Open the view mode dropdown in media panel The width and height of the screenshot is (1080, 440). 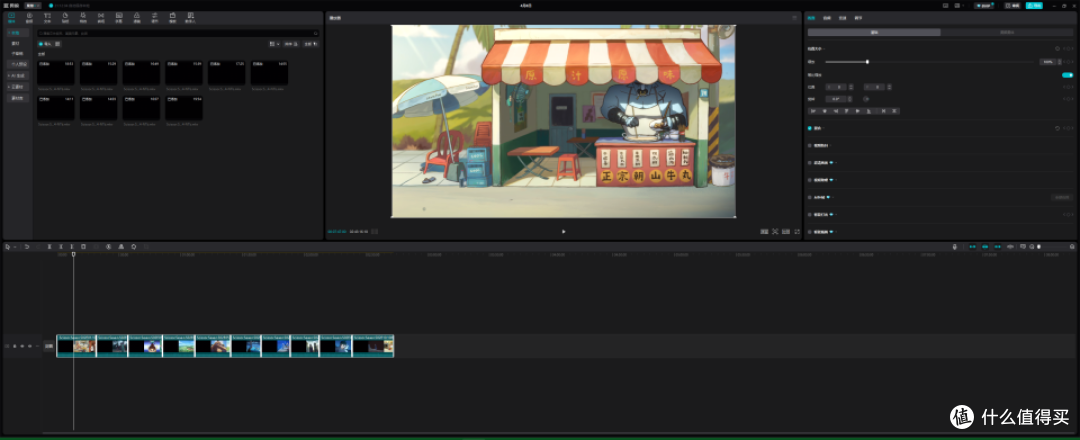point(275,43)
